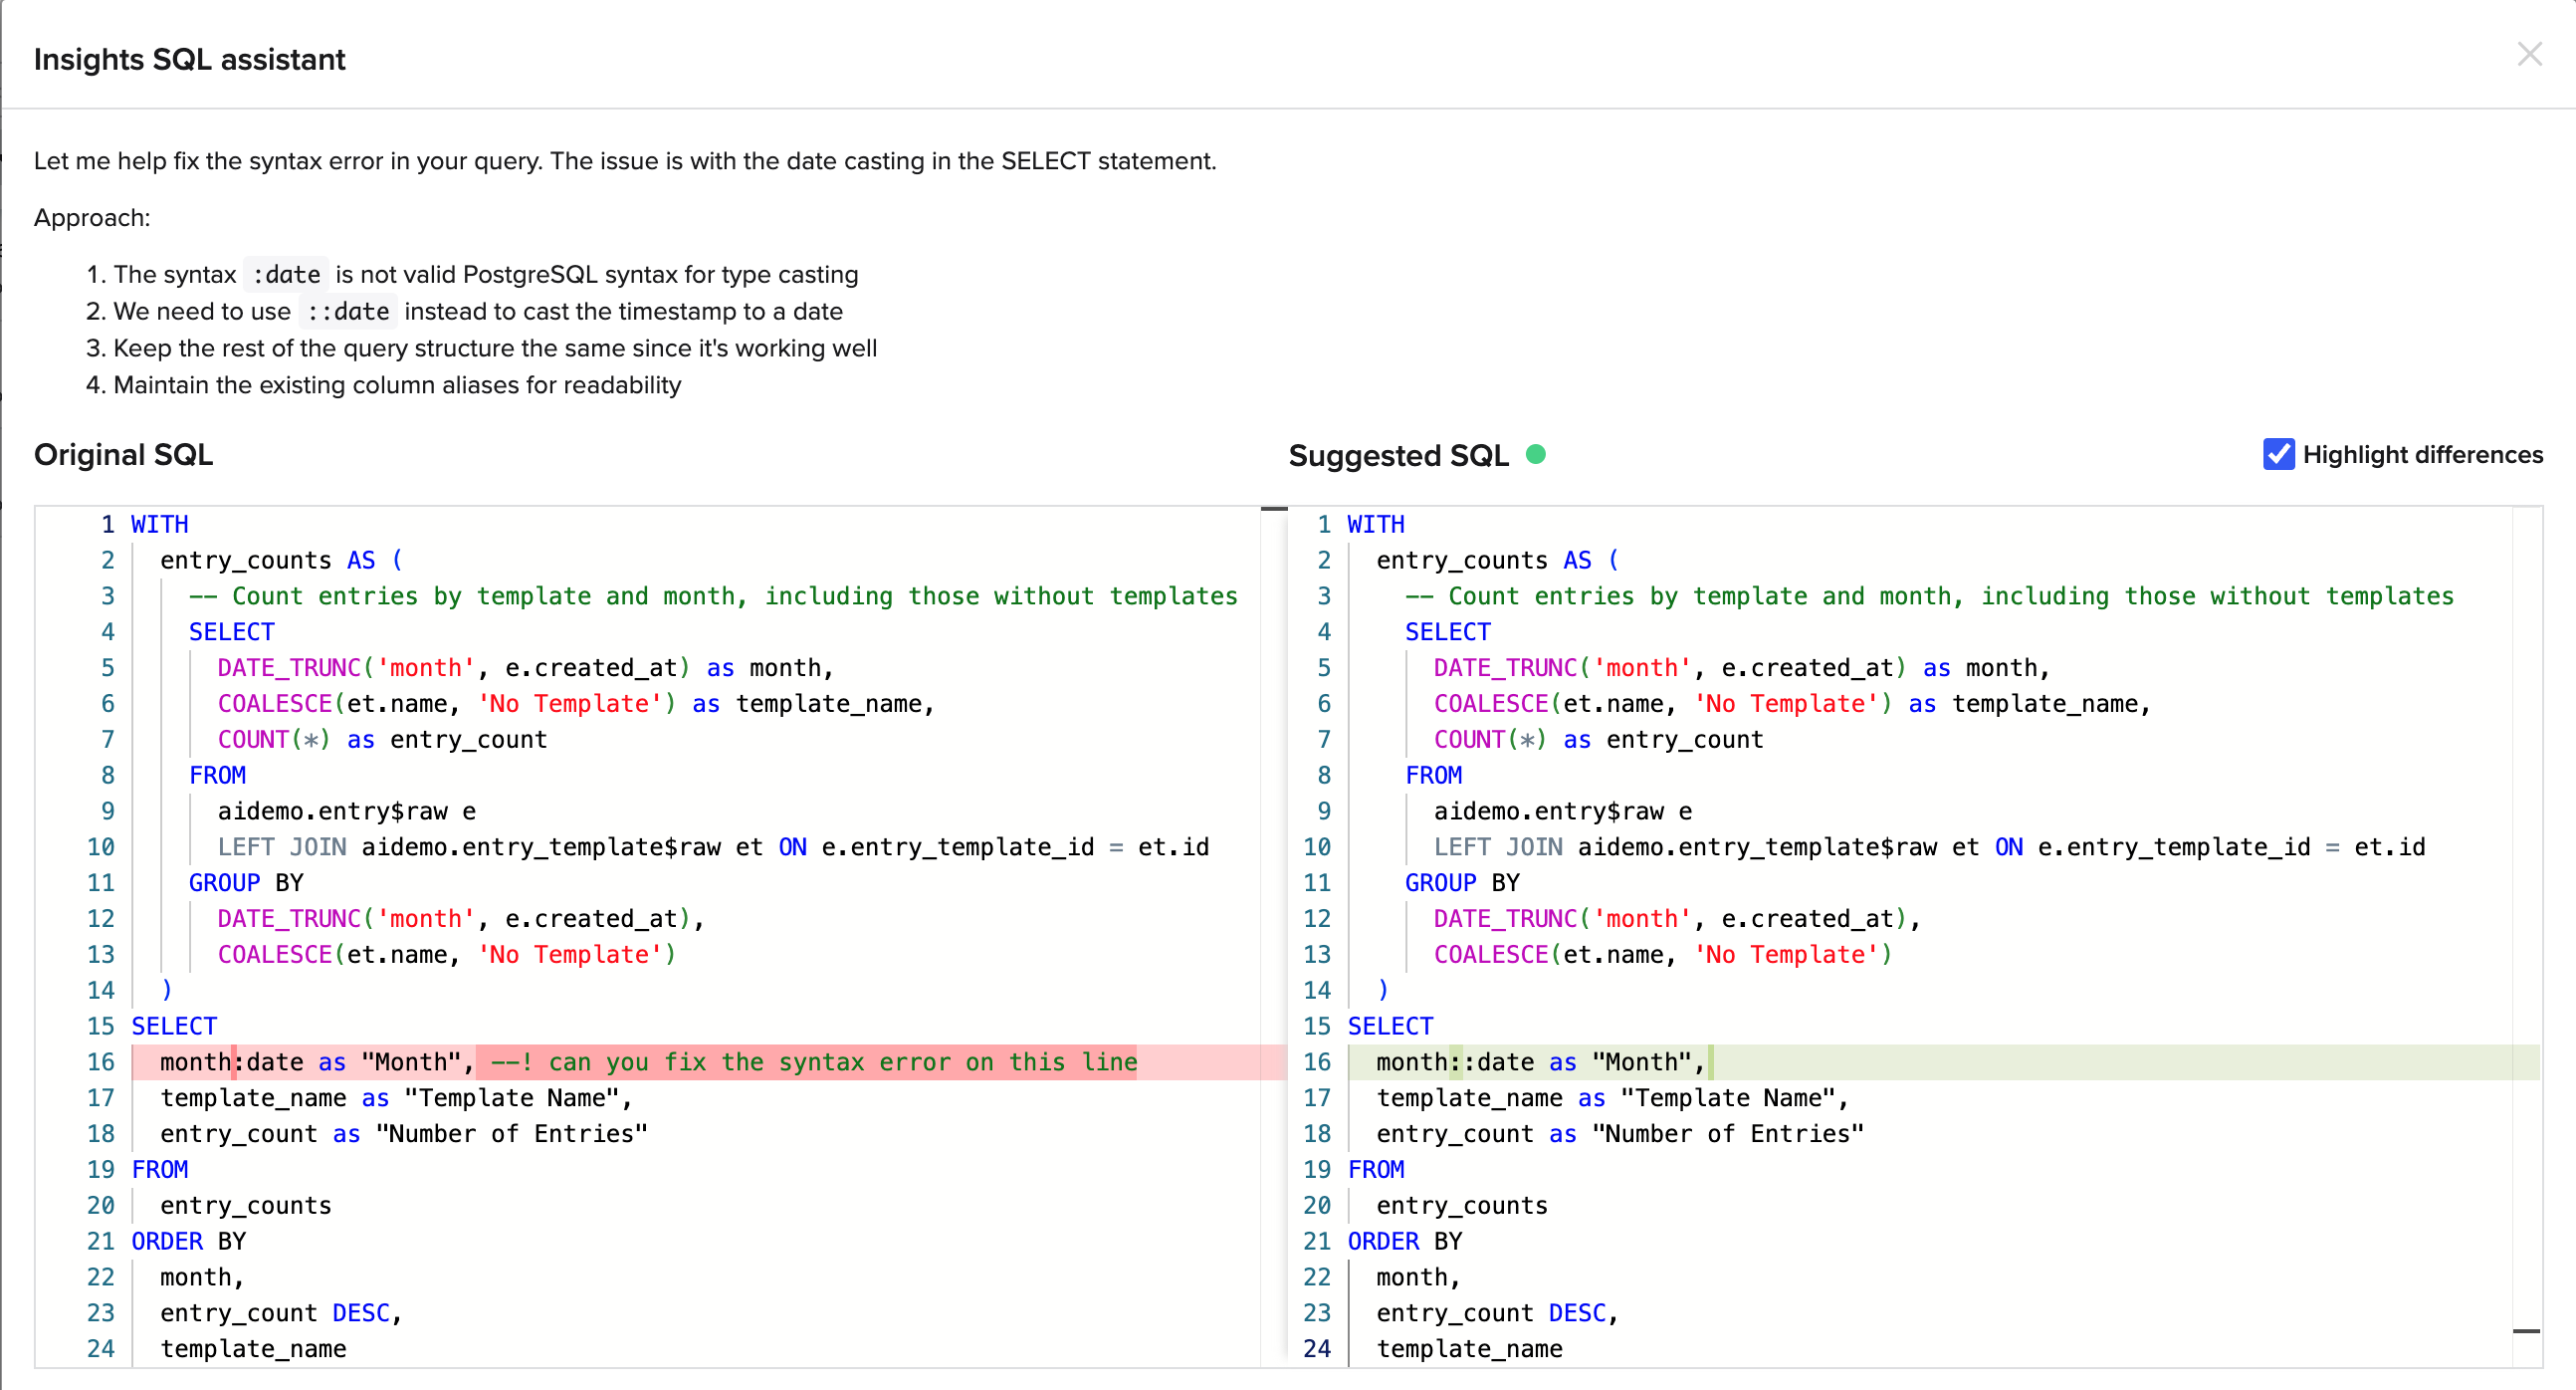Screen dimensions: 2576x1390
Task: Click the WITH keyword on Suggested SQL line 1
Action: [x=1375, y=524]
